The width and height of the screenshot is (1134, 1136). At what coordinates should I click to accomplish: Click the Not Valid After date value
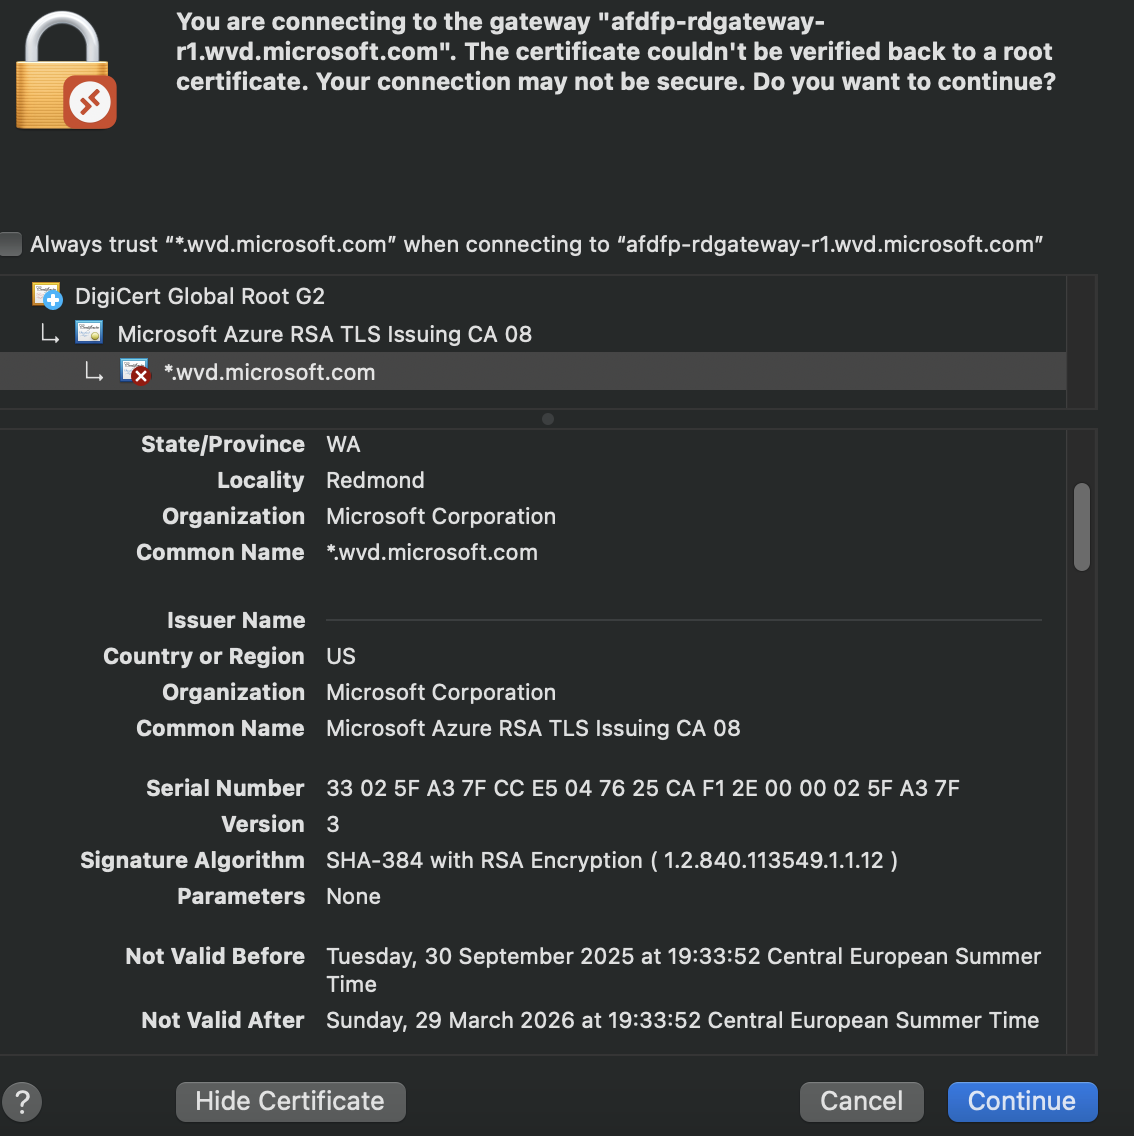point(682,1020)
